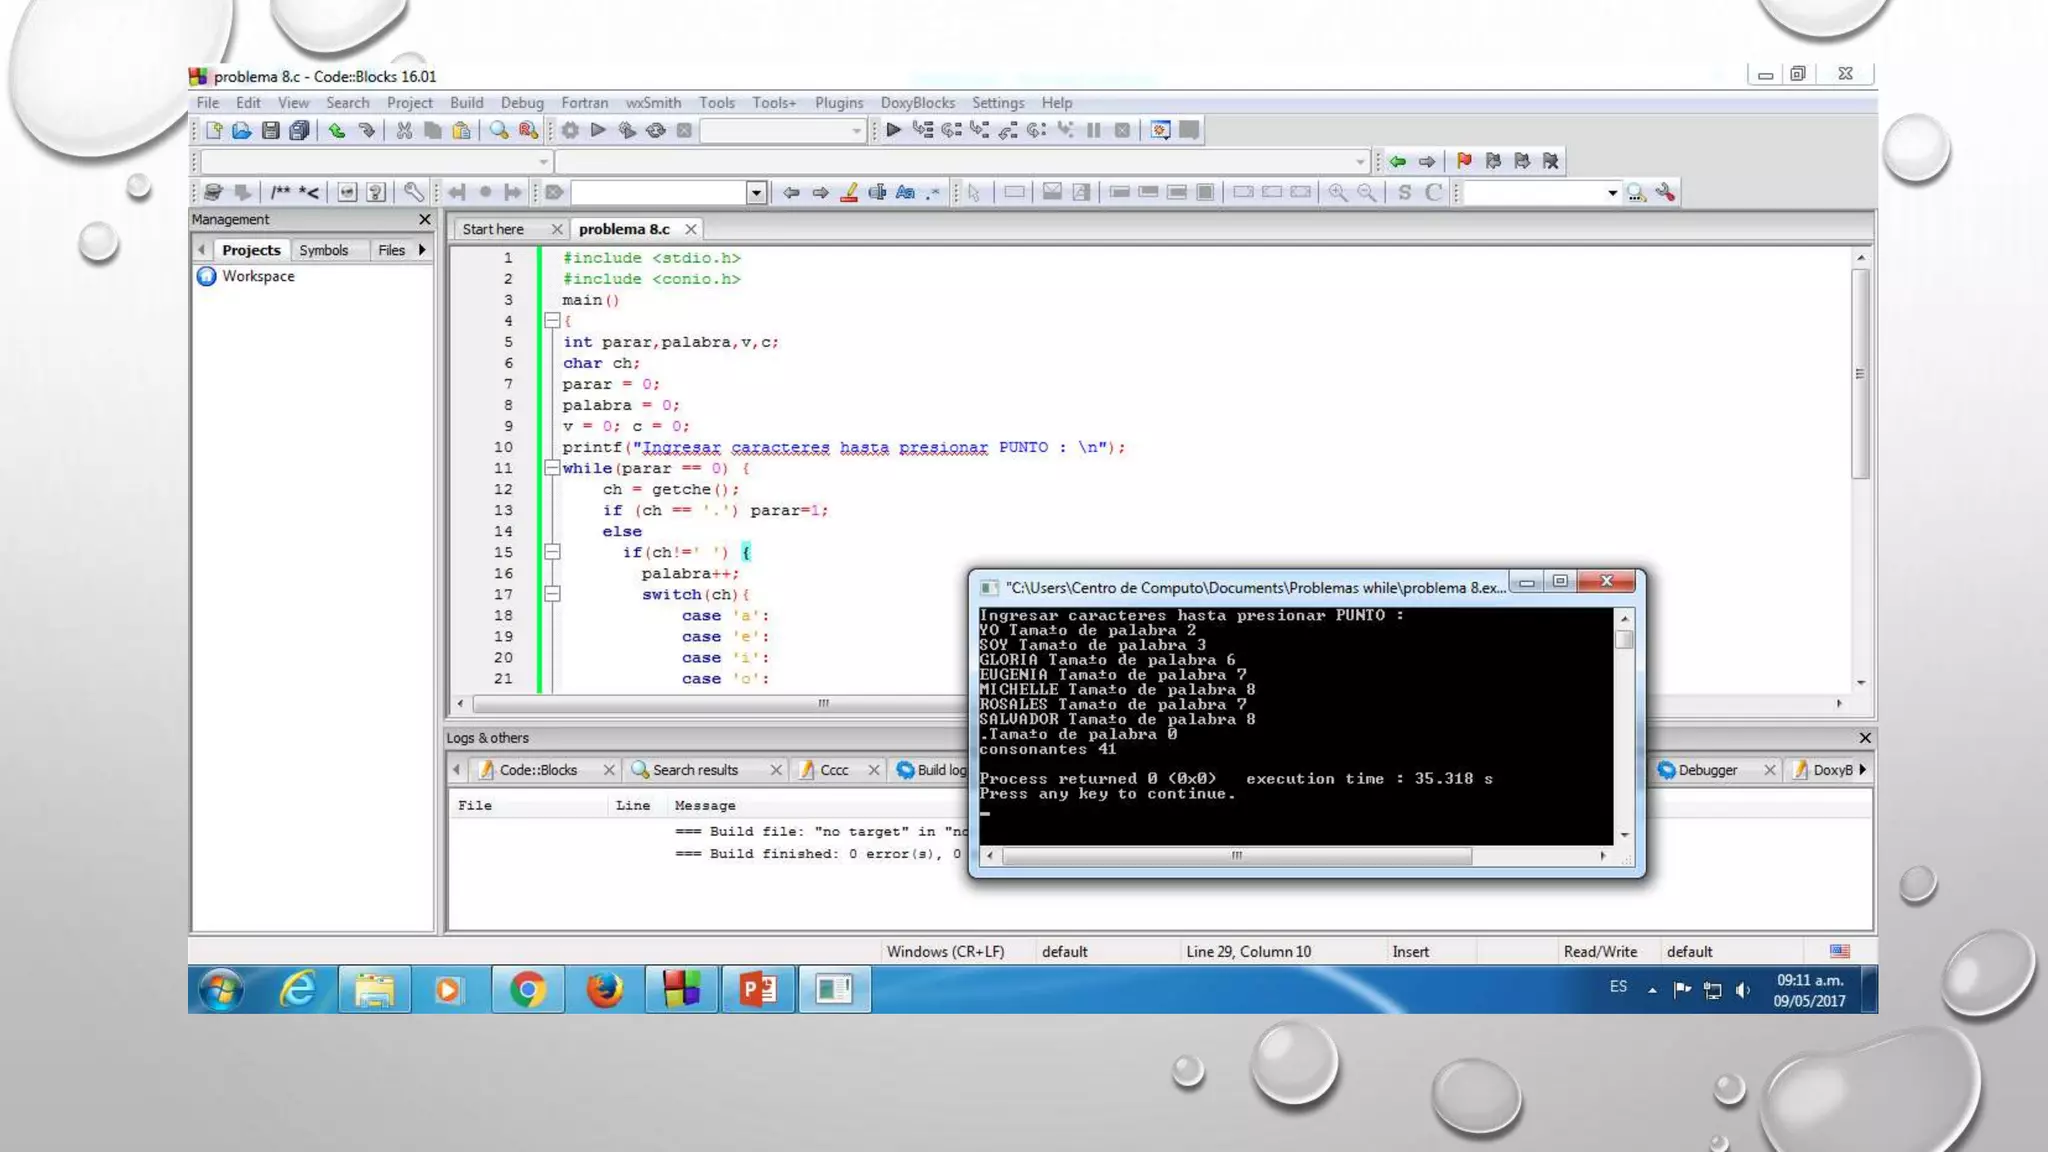This screenshot has height=1152, width=2048.
Task: Start debugging with the Debug/Continue arrow
Action: 894,130
